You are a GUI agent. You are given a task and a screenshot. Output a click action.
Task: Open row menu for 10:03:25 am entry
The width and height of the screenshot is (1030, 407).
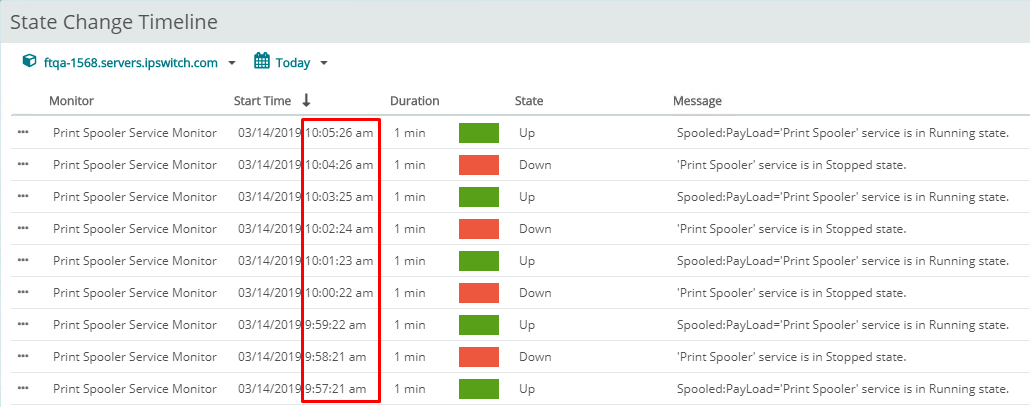[x=23, y=197]
